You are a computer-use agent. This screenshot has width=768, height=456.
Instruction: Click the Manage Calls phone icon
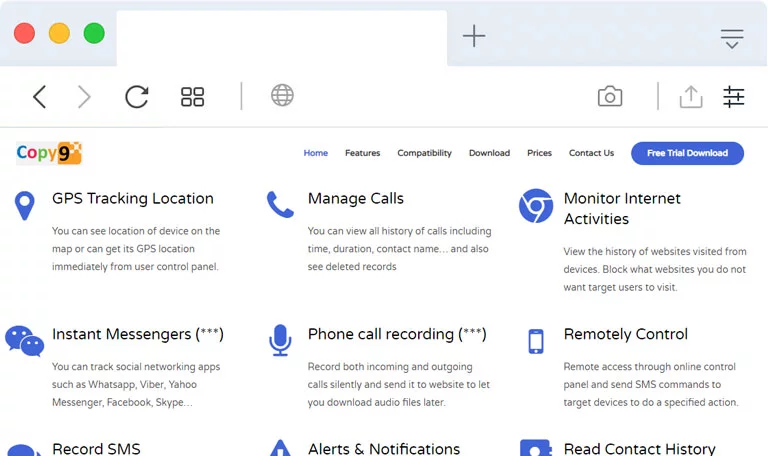(280, 204)
